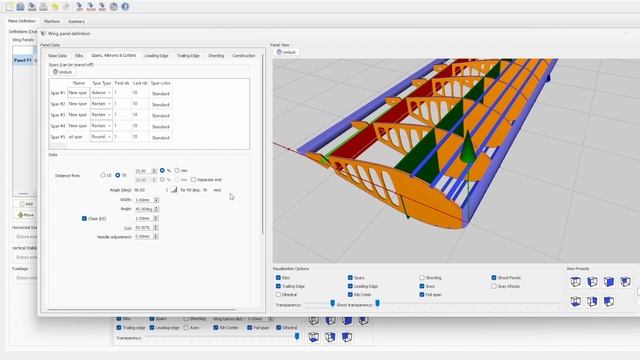Open the Planform tab in main window
The width and height of the screenshot is (640, 360).
(52, 21)
